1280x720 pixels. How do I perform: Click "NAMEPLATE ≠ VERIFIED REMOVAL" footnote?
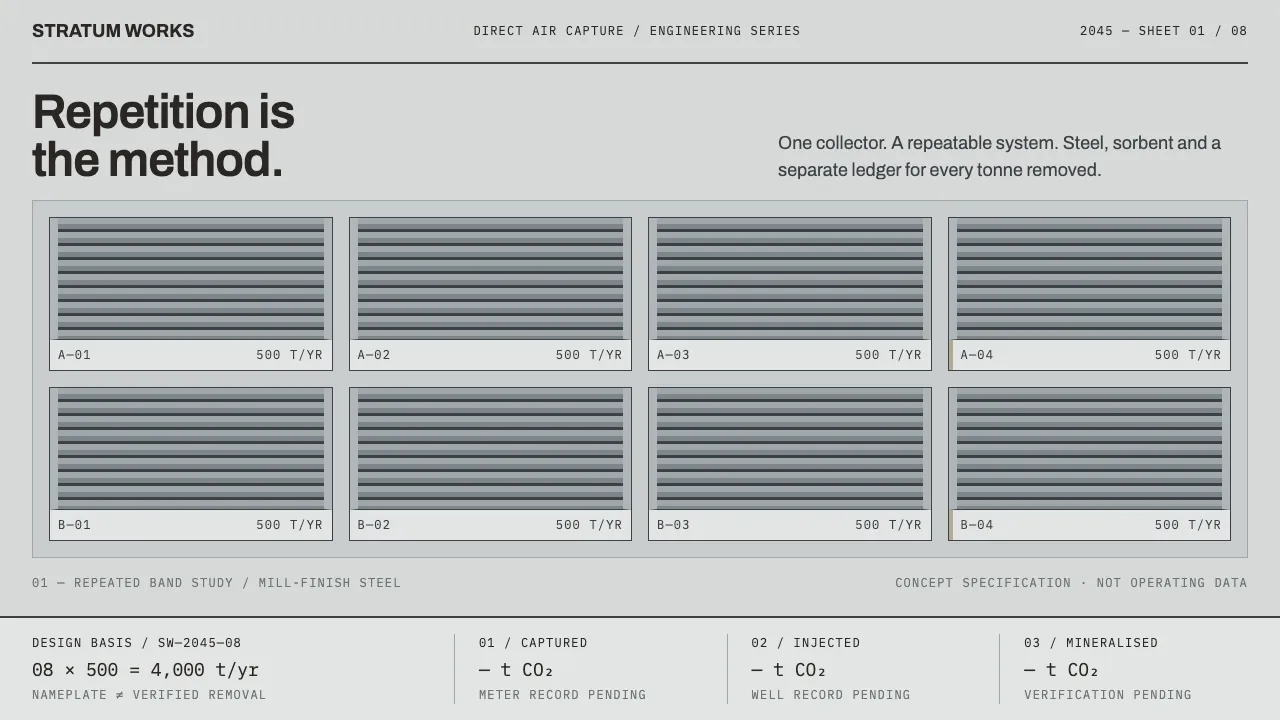[x=149, y=695]
